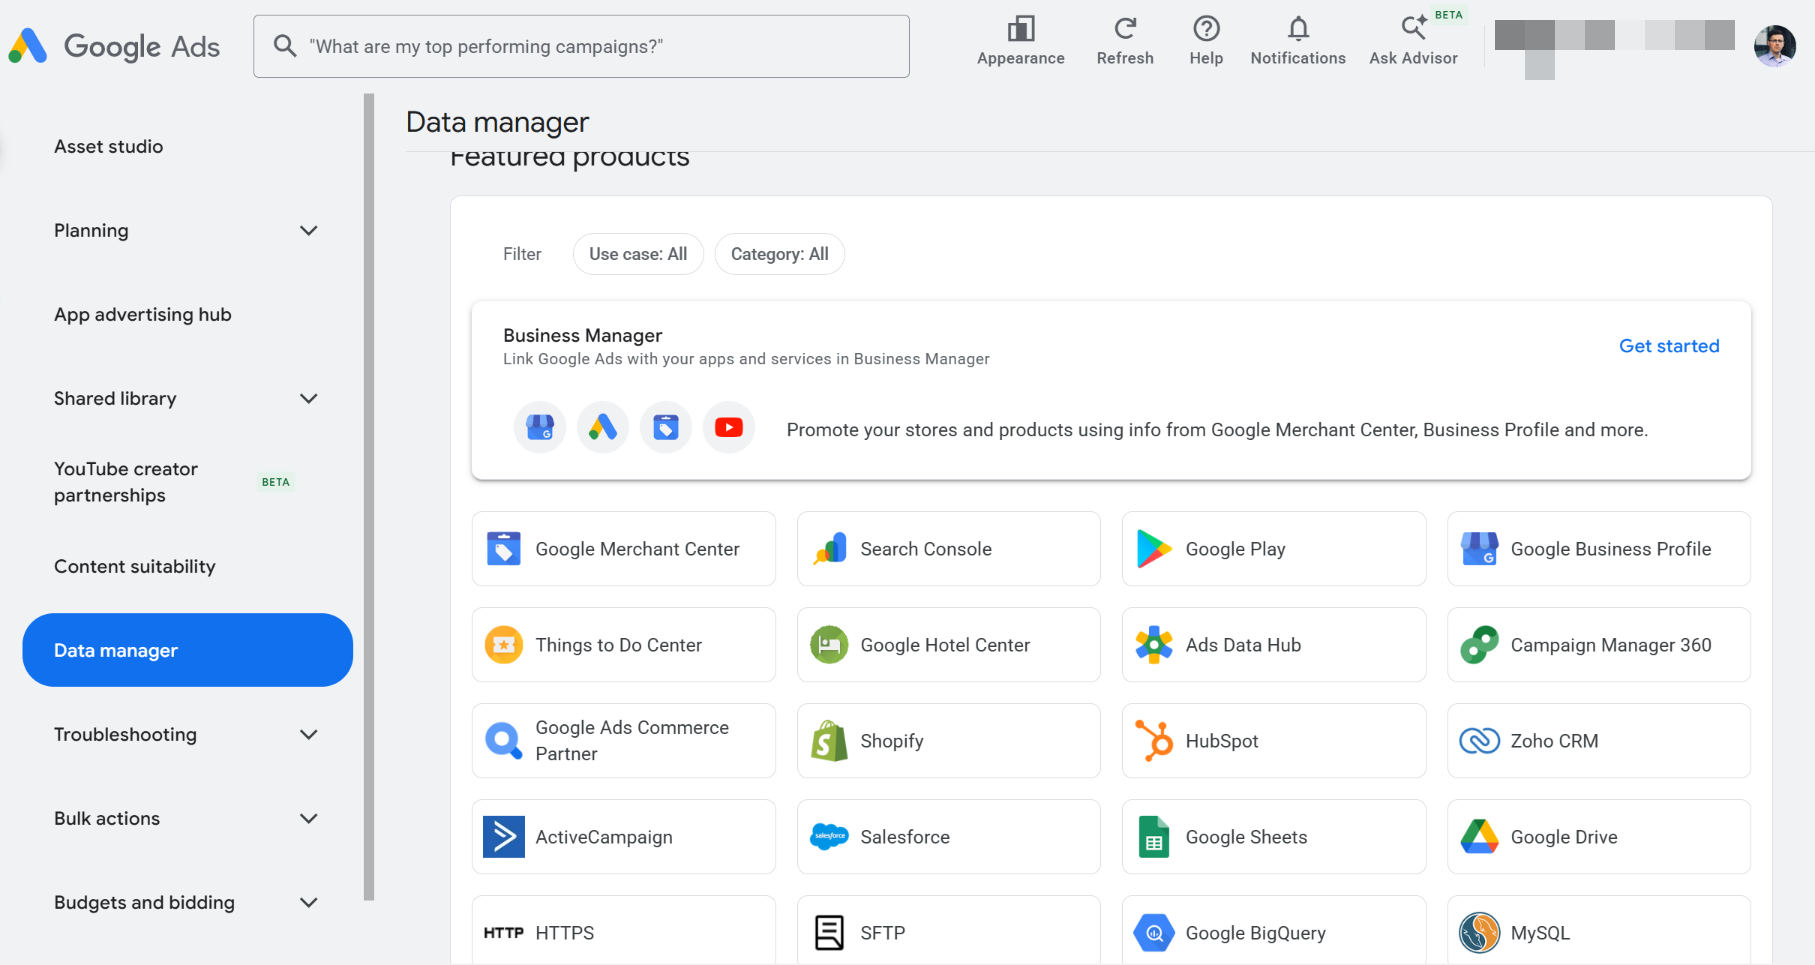The height and width of the screenshot is (965, 1815).
Task: Expand the Shared library chevron
Action: 309,398
